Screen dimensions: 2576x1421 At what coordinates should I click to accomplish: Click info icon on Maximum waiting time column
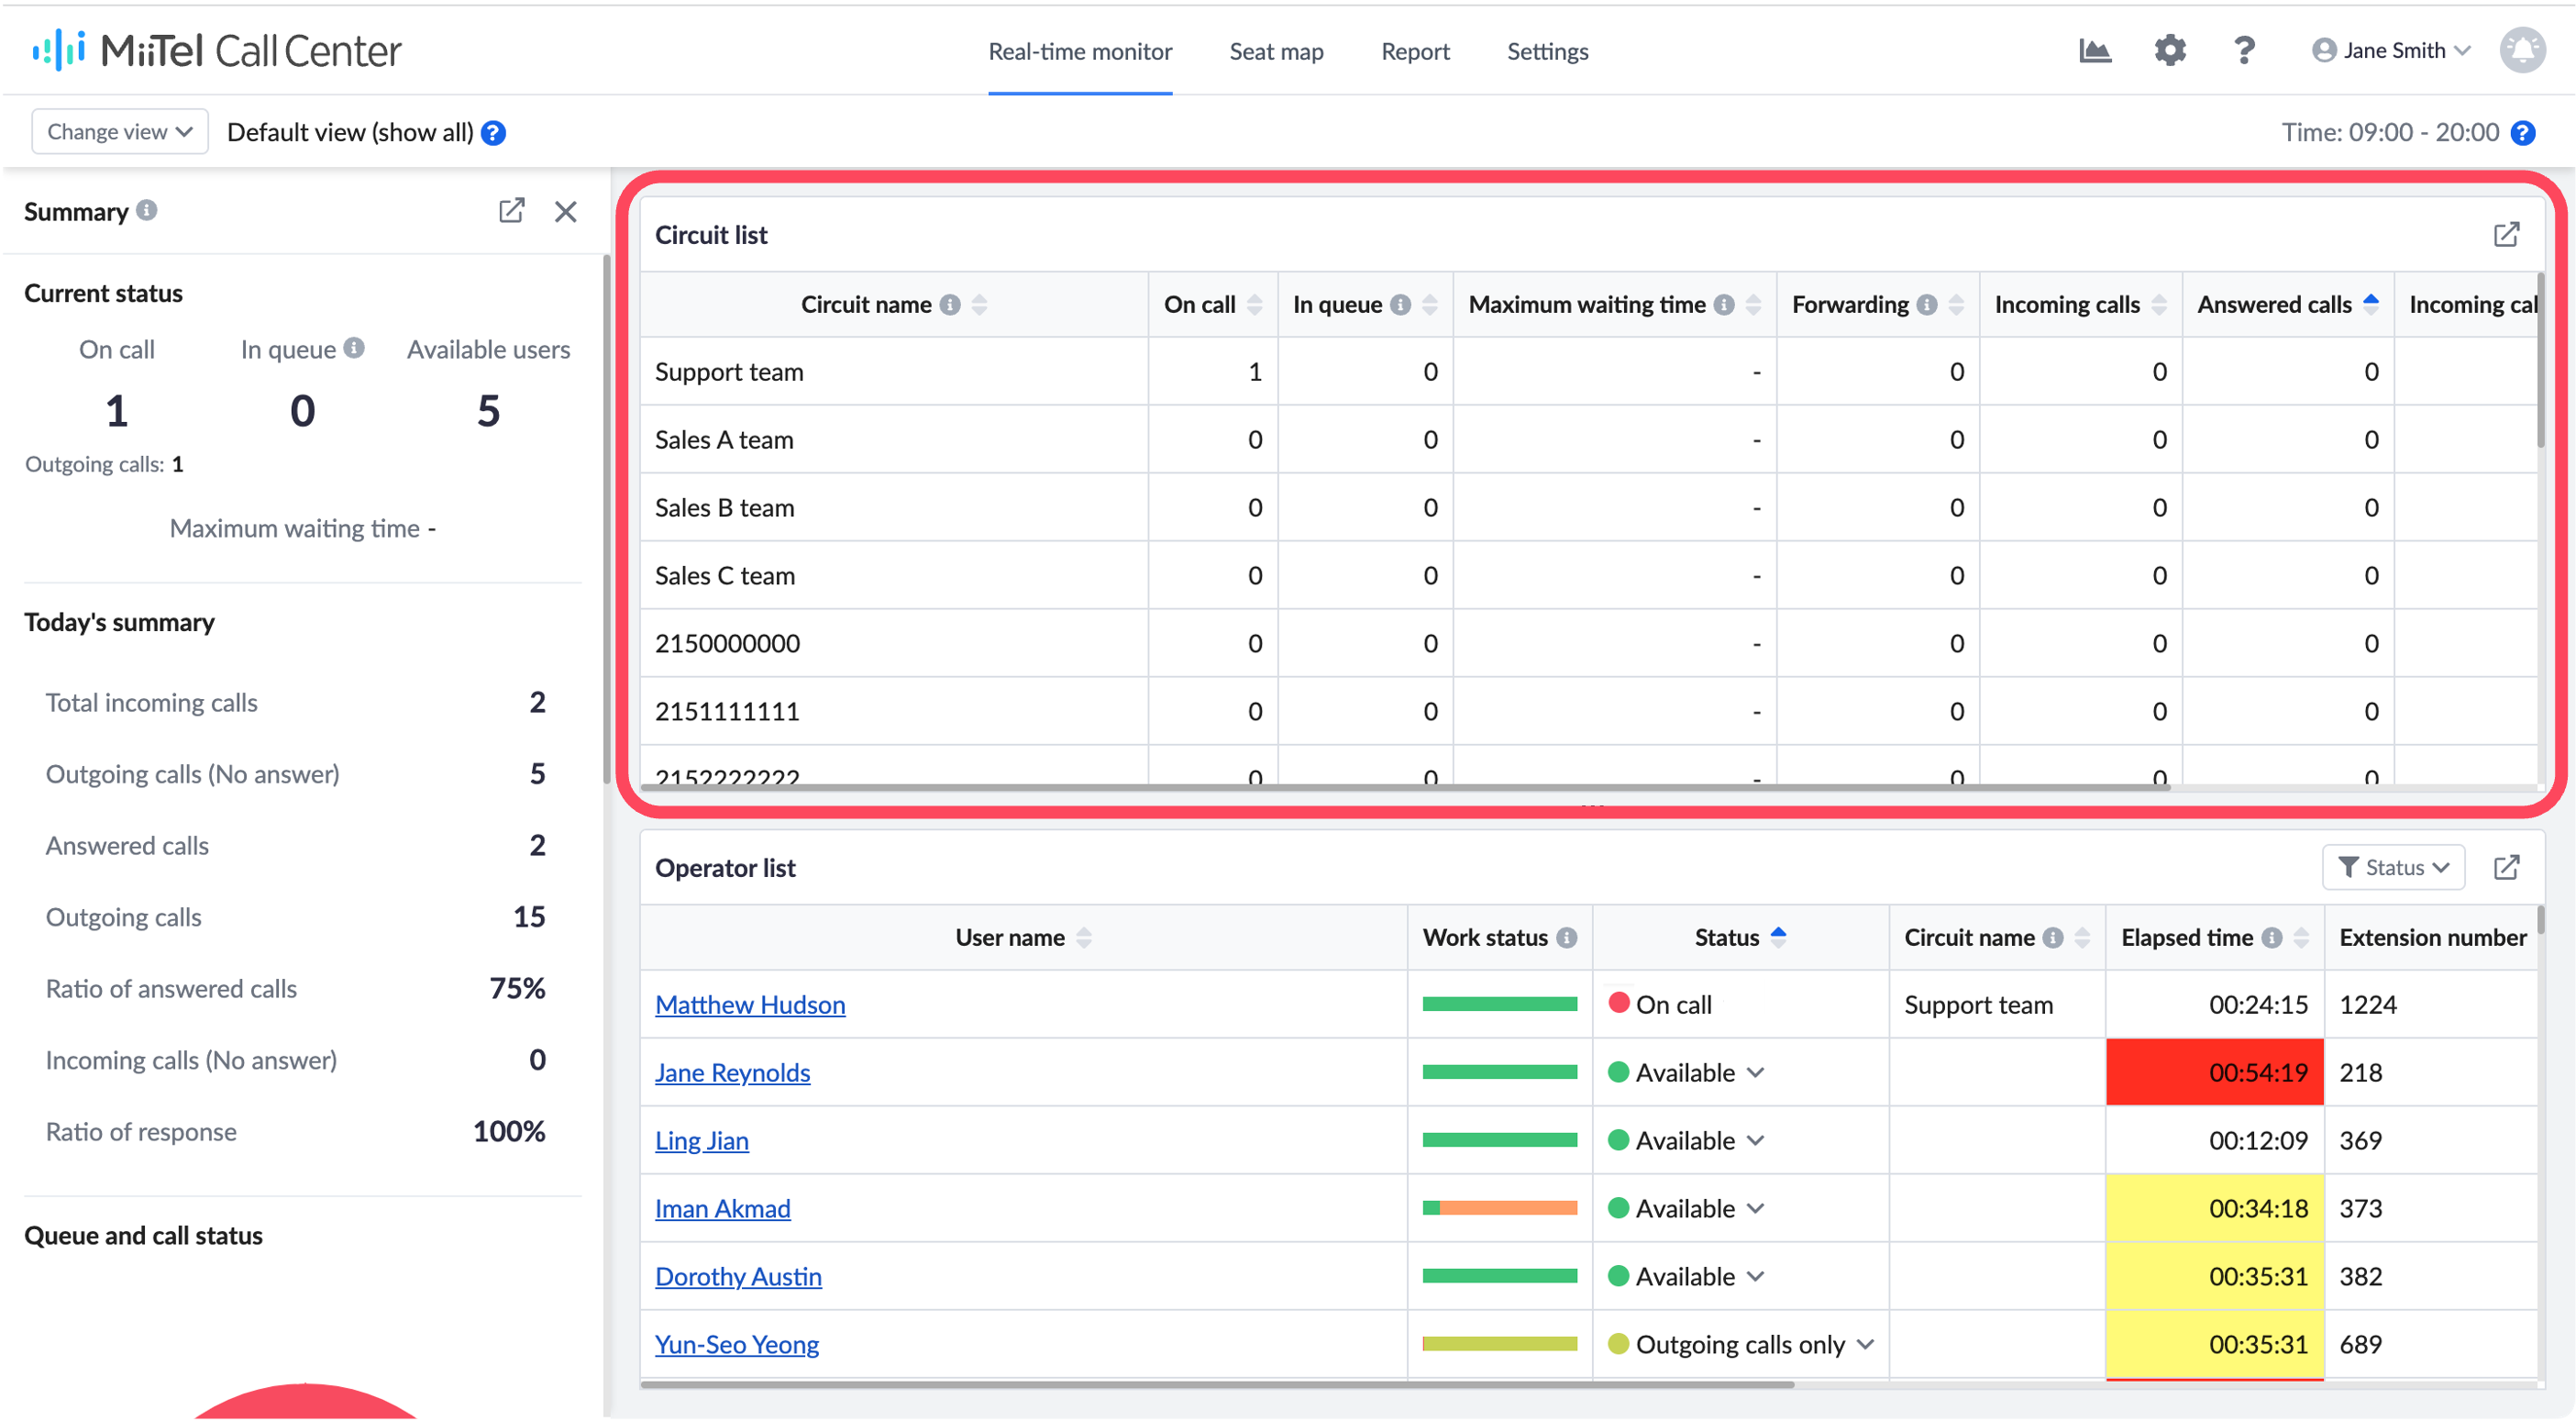[1723, 305]
